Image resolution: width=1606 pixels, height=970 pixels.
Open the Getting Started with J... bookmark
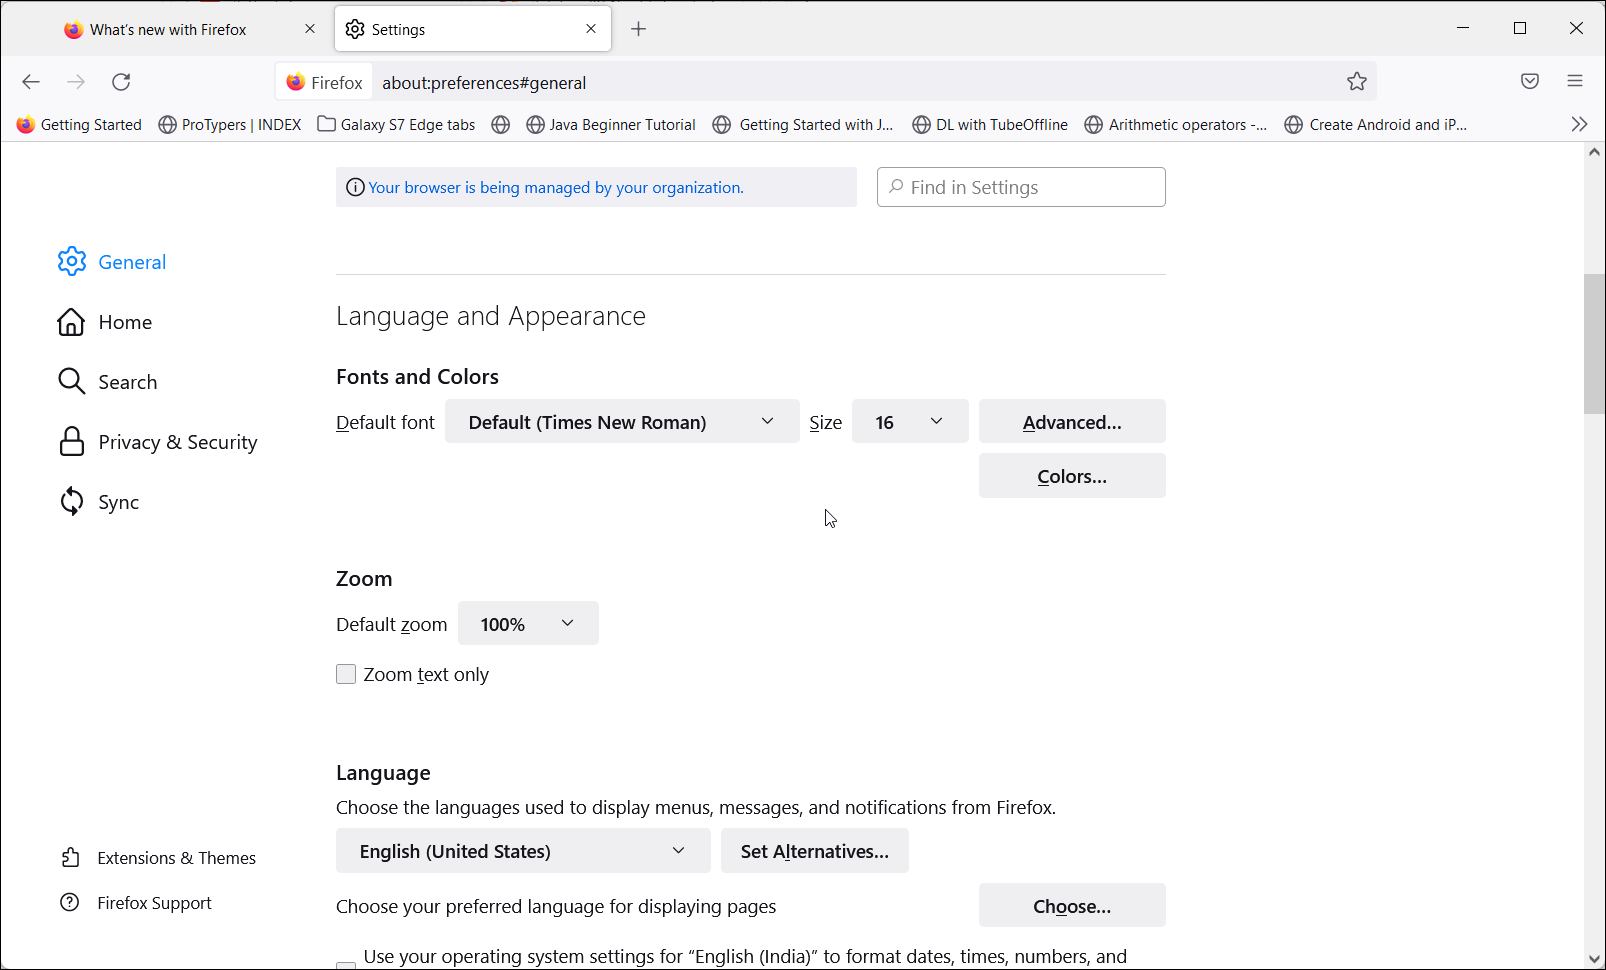point(803,124)
